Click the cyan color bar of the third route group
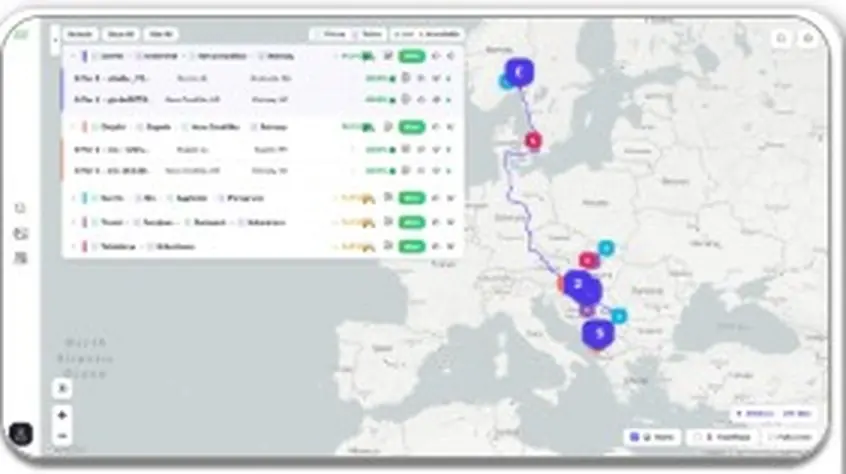Viewport: 846px width, 474px height. (x=84, y=198)
